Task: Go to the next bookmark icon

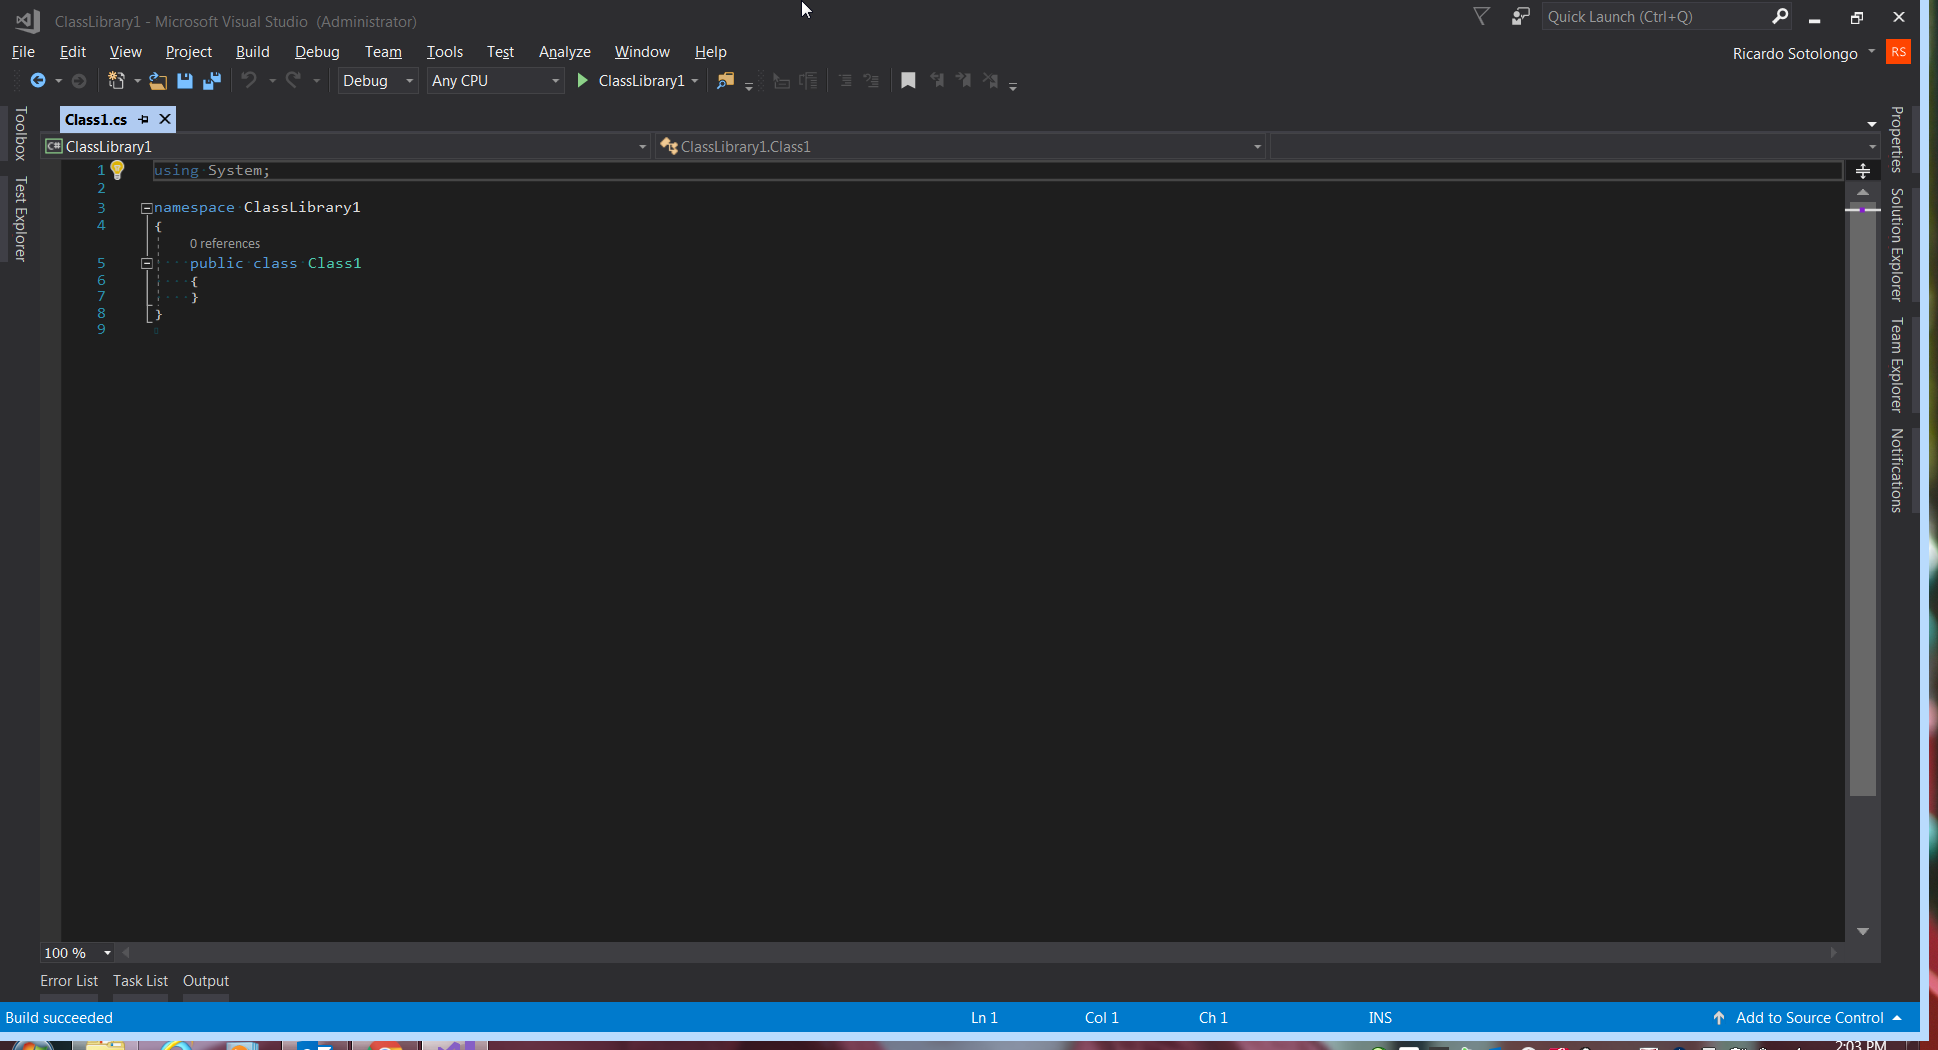Action: coord(963,80)
